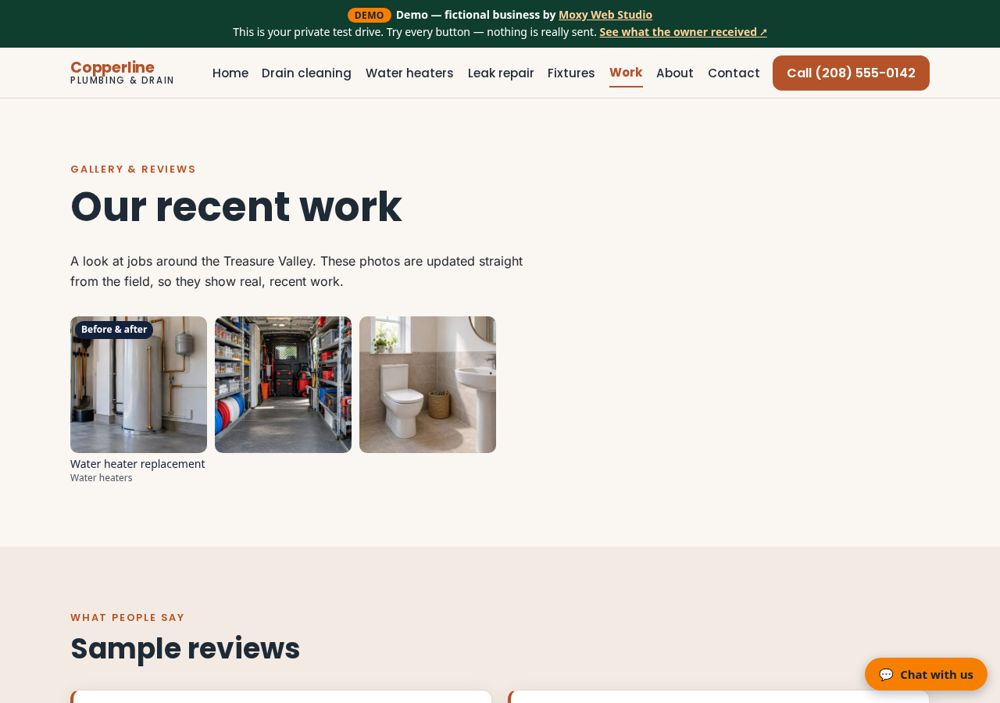
Task: Click the Water heaters category label
Action: click(101, 478)
